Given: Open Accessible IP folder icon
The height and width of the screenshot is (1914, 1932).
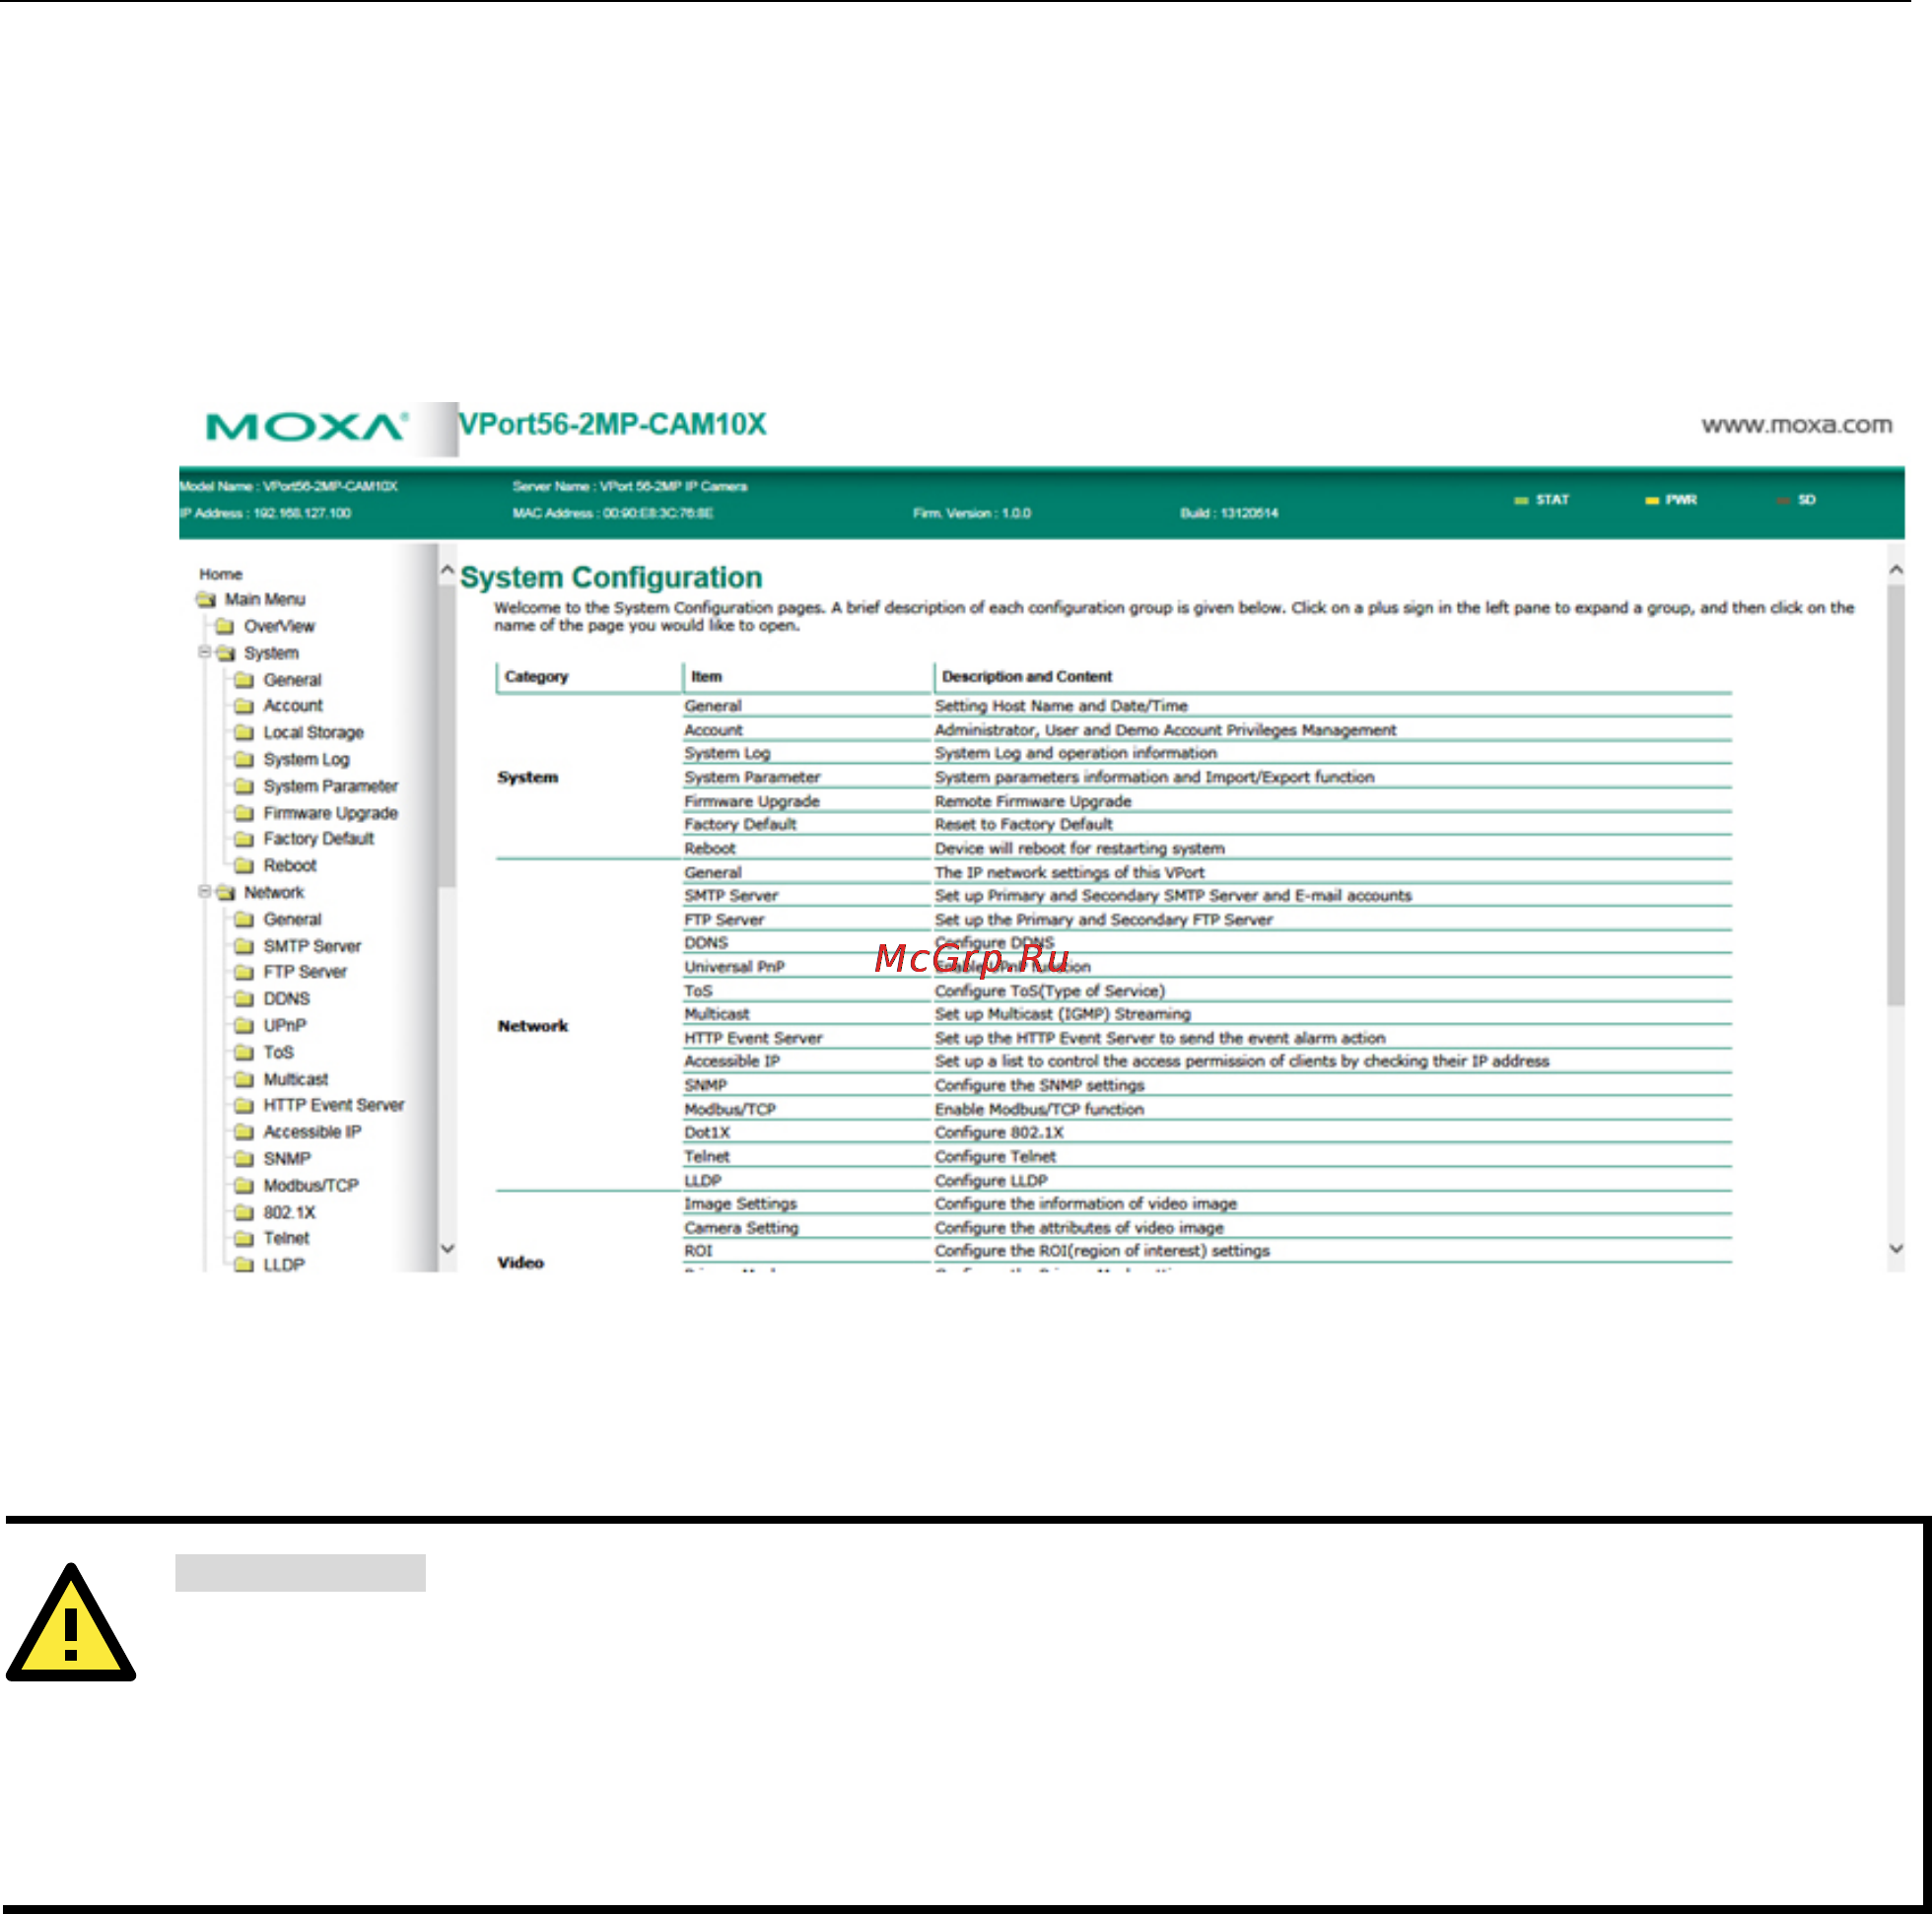Looking at the screenshot, I should pos(244,1132).
